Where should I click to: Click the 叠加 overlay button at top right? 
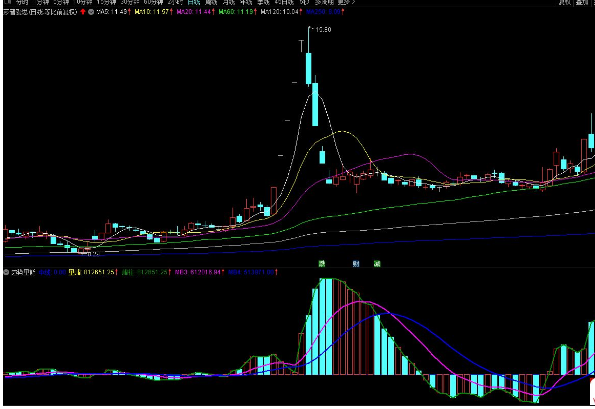click(582, 2)
